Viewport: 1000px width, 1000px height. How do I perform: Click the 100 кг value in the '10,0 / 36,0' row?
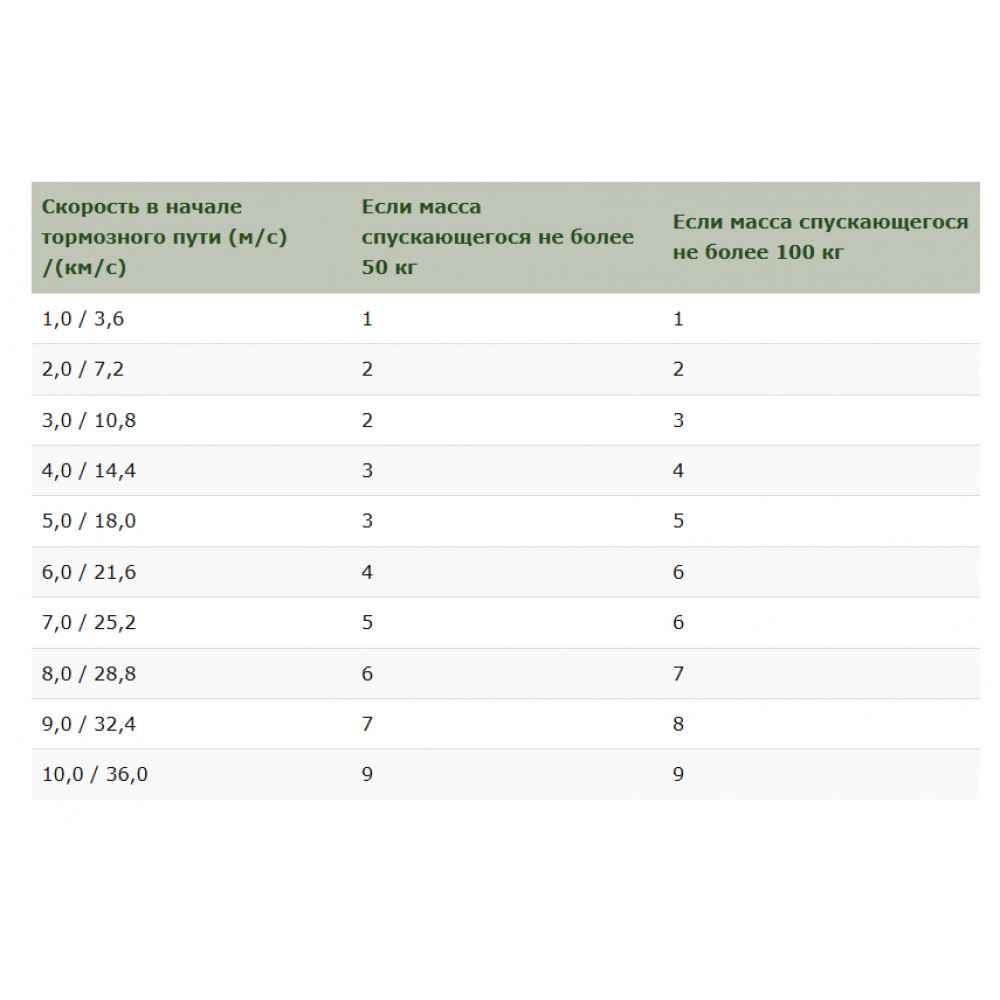point(678,774)
